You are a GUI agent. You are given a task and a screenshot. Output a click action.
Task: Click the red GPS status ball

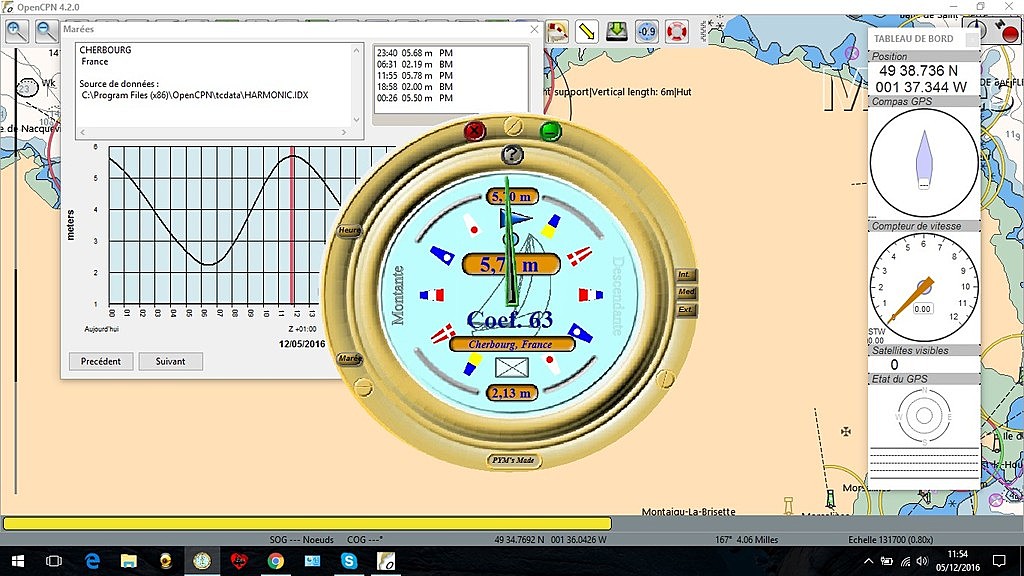(1010, 35)
